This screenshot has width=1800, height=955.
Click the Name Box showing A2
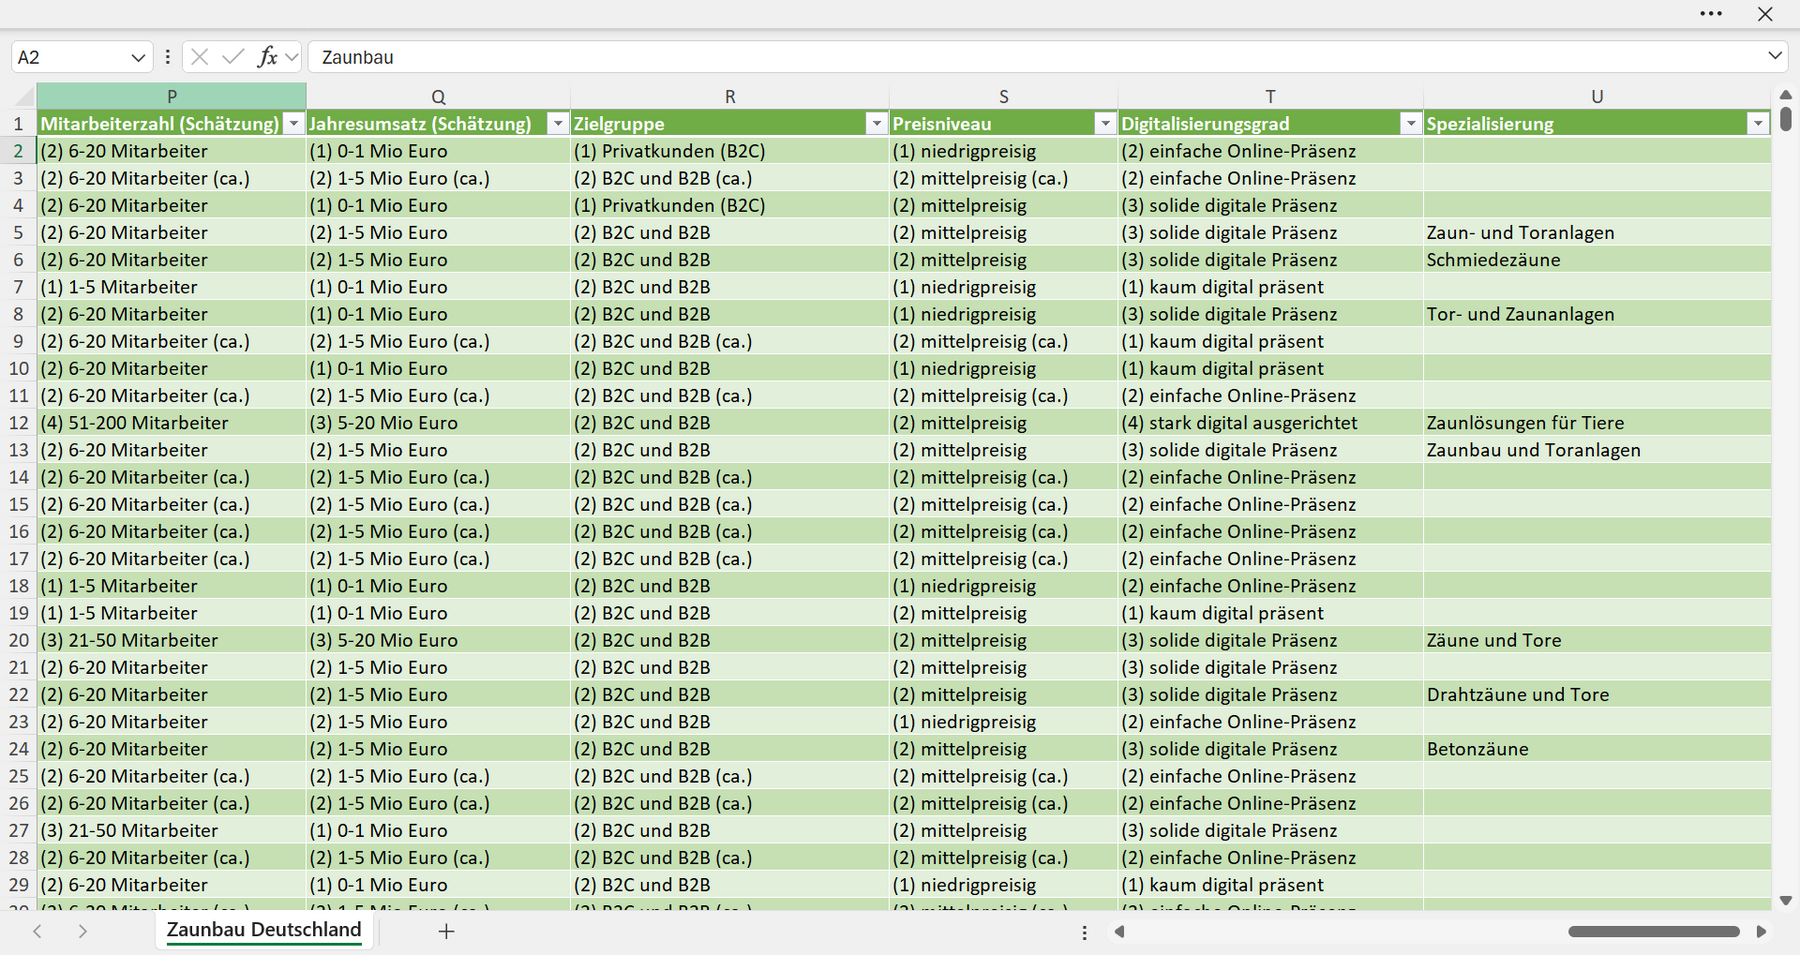click(x=70, y=57)
